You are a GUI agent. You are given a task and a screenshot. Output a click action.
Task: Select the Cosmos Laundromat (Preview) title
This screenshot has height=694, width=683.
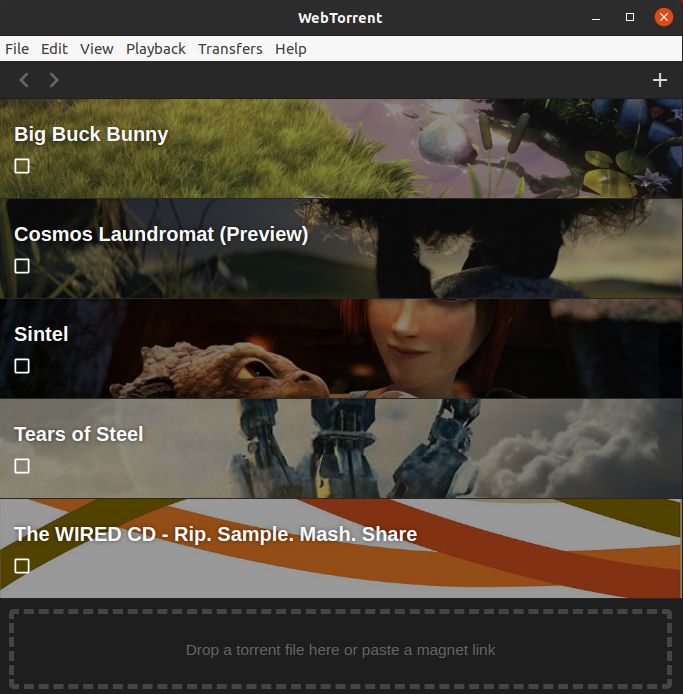(x=161, y=234)
